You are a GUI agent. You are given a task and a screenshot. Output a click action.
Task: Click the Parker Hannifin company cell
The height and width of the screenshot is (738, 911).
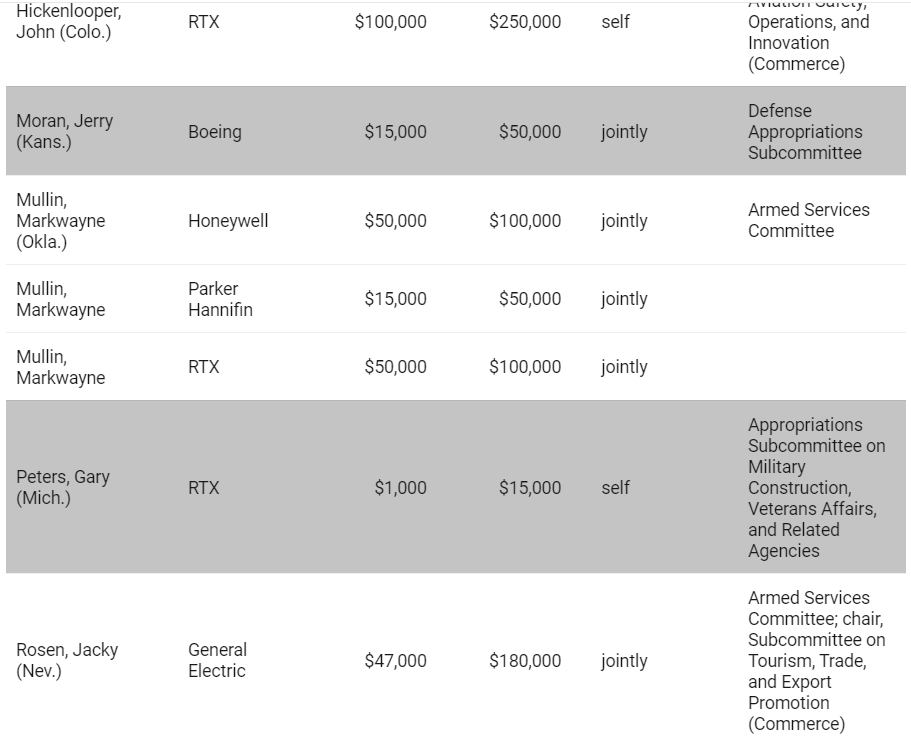tap(220, 299)
